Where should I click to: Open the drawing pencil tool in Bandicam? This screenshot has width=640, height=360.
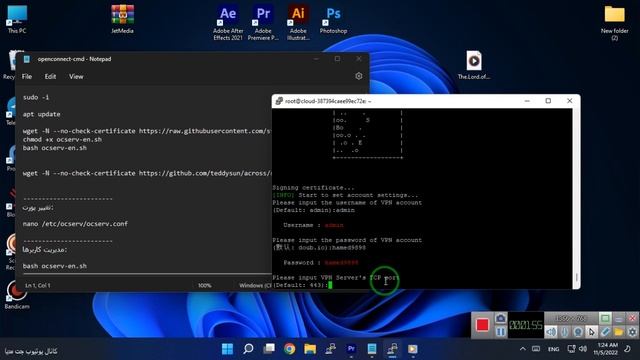pos(605,332)
